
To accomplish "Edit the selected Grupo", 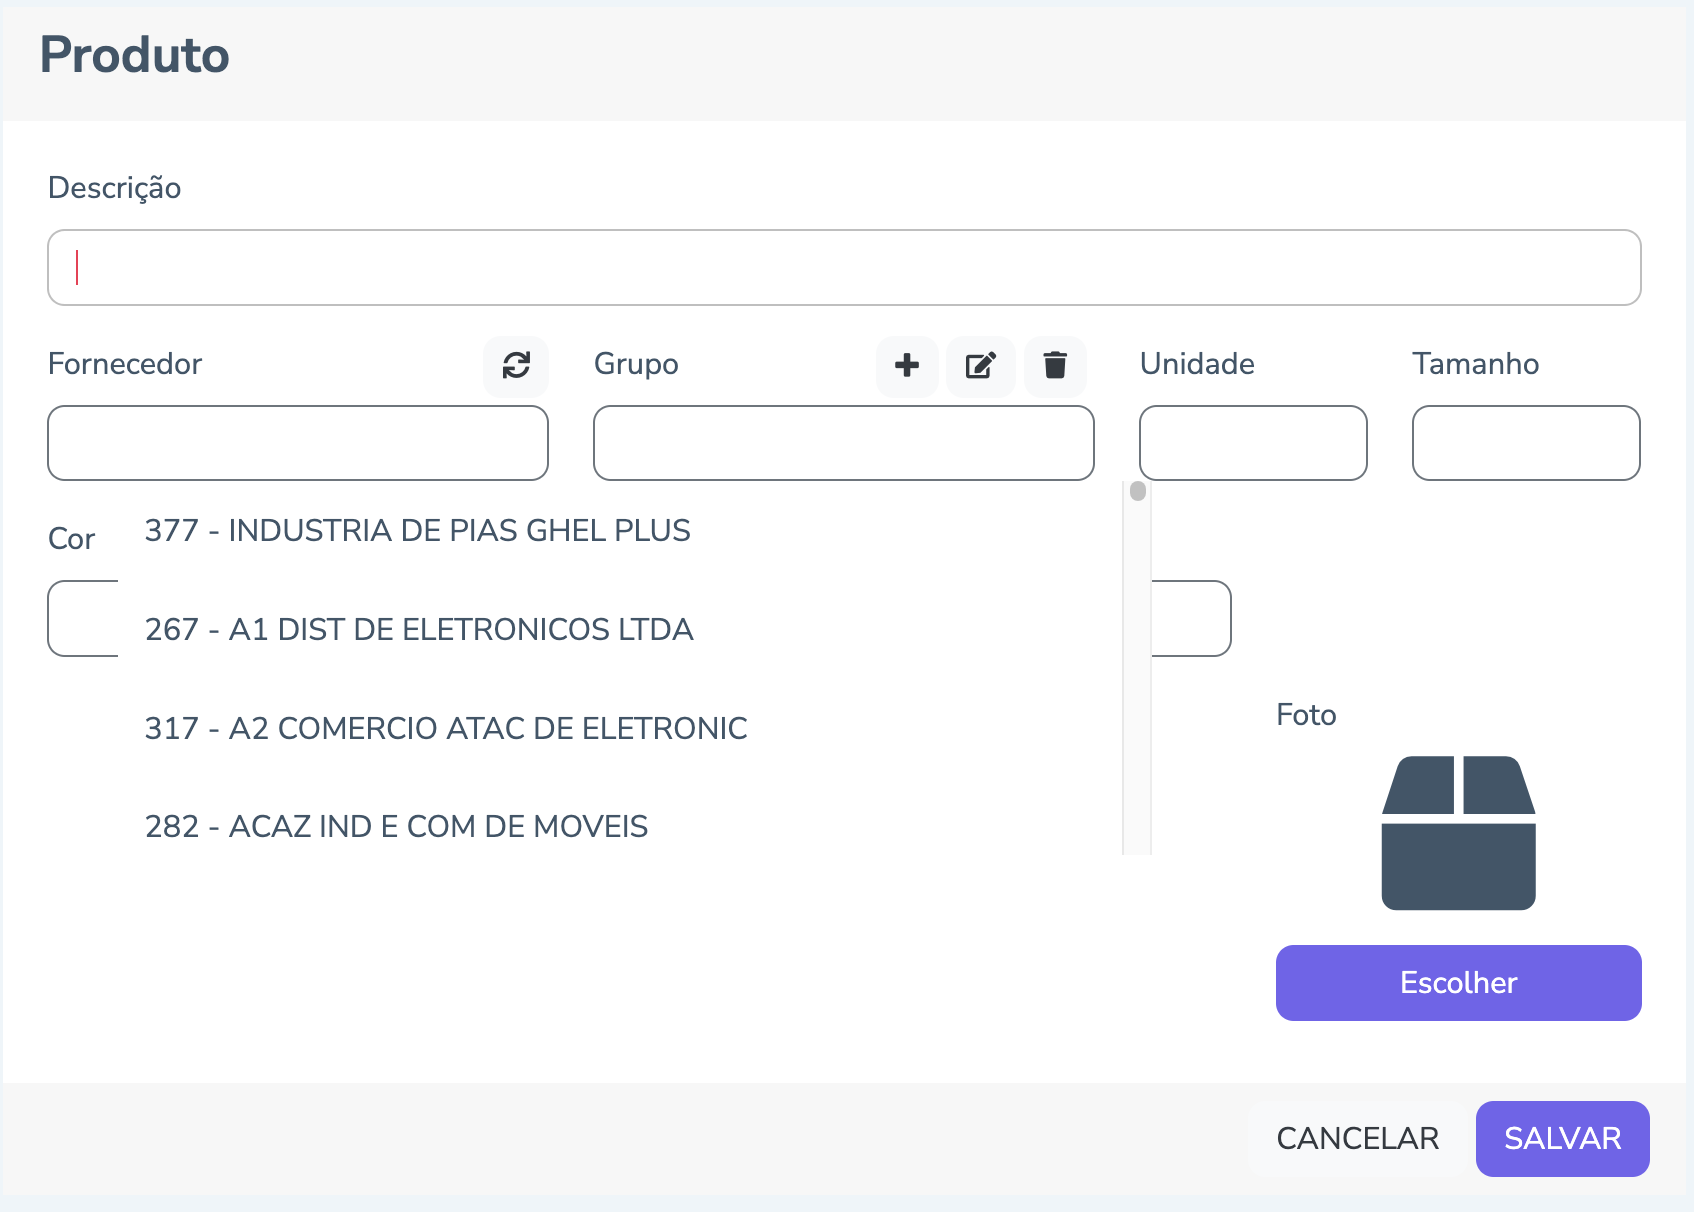I will (x=981, y=365).
